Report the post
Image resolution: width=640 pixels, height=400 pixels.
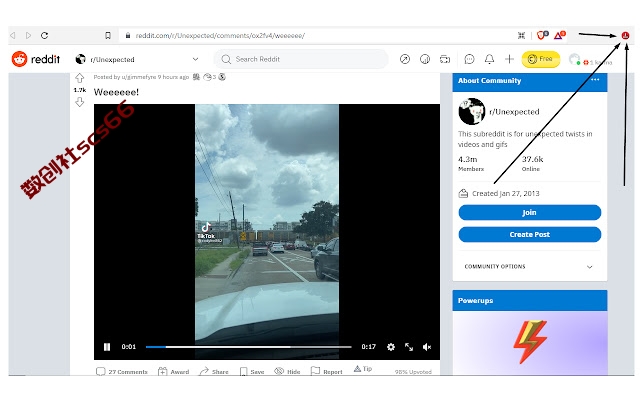tap(327, 371)
